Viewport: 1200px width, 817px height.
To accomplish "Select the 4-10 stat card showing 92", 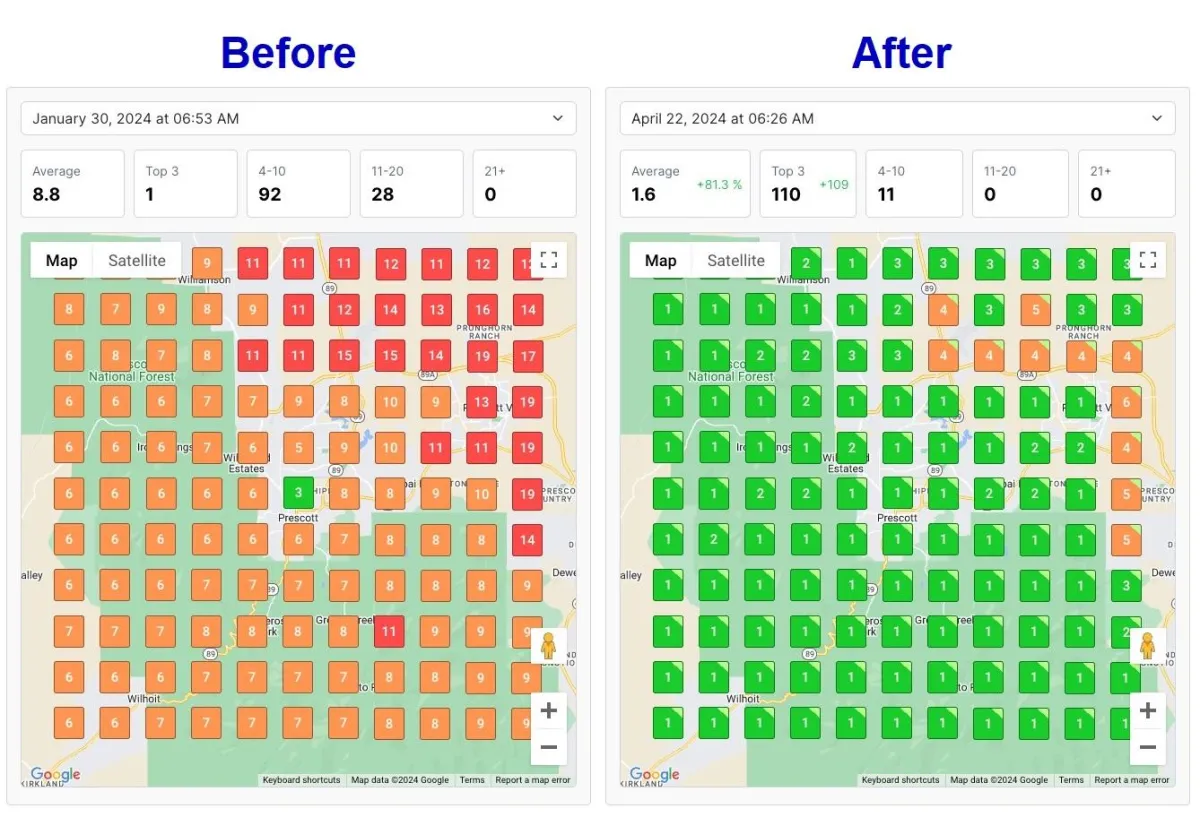I will tap(299, 184).
